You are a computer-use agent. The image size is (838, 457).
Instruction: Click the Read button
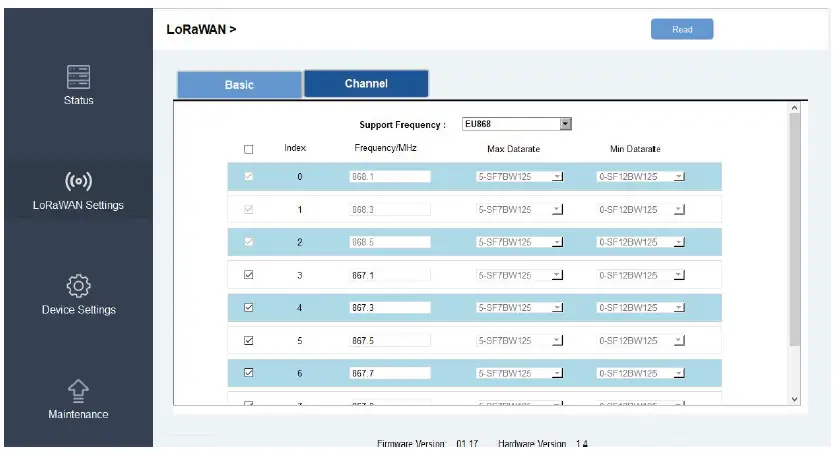tap(682, 29)
